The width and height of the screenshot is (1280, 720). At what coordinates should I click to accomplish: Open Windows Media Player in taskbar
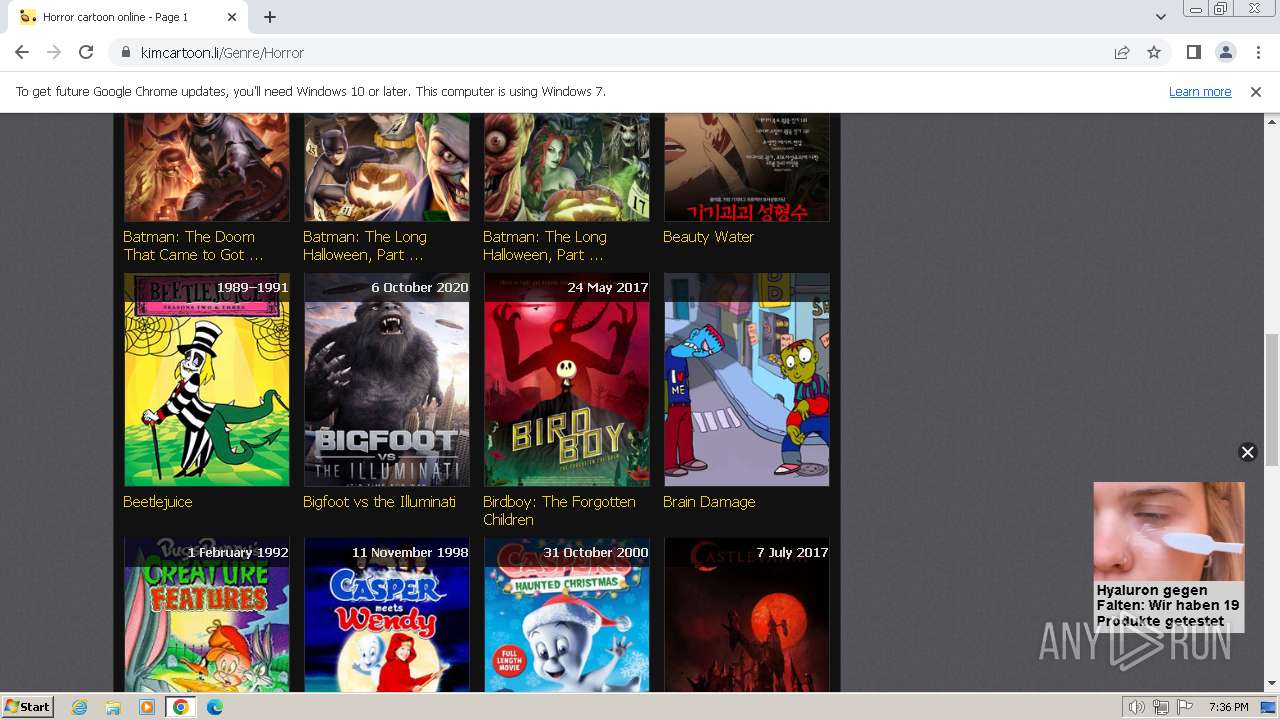point(147,707)
